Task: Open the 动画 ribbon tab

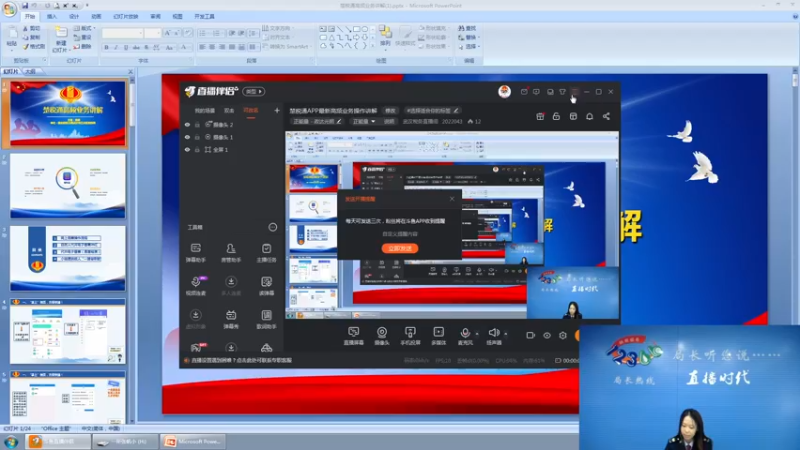Action: pos(96,16)
